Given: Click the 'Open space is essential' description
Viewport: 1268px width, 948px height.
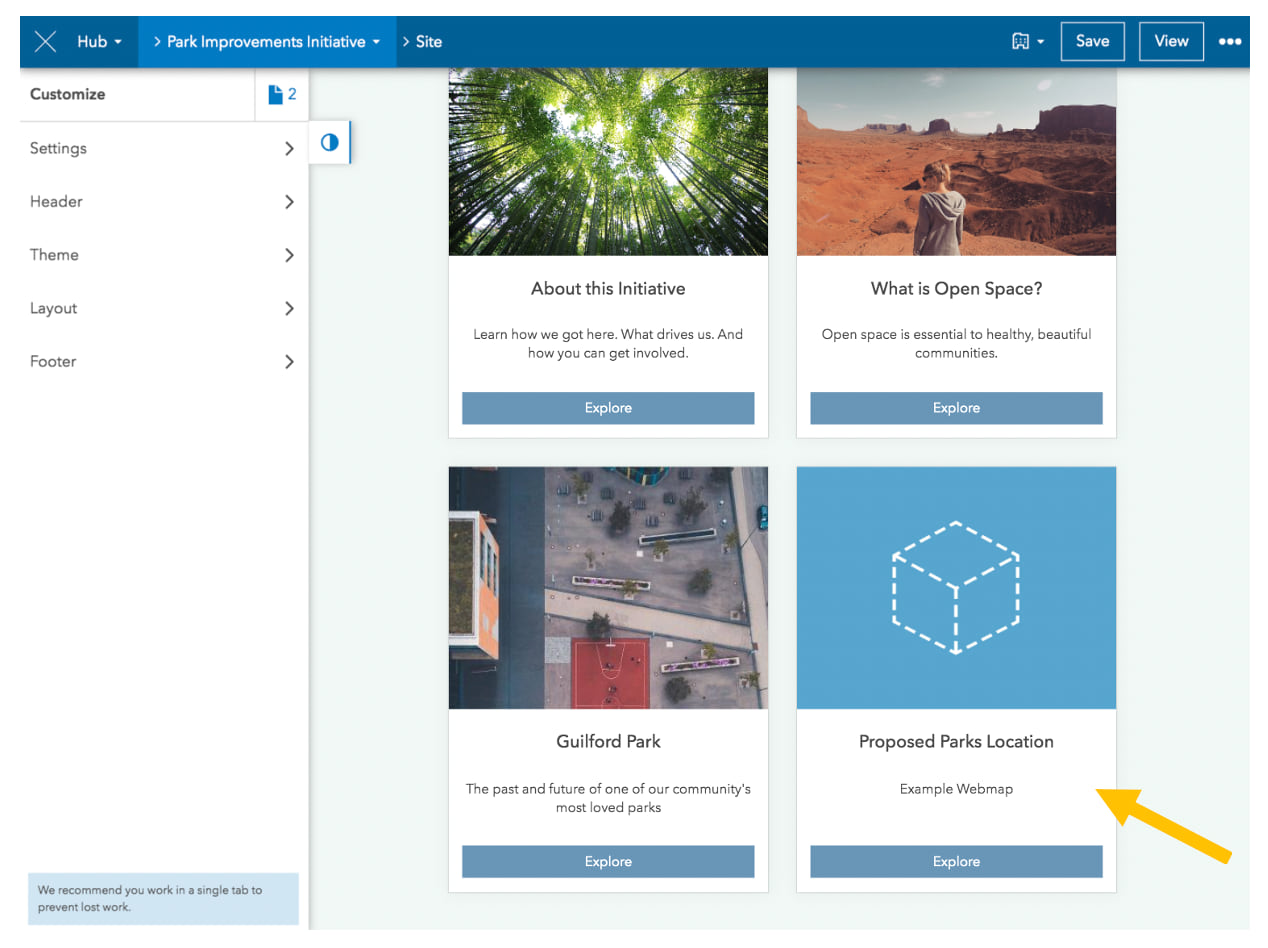Looking at the screenshot, I should click(x=956, y=344).
